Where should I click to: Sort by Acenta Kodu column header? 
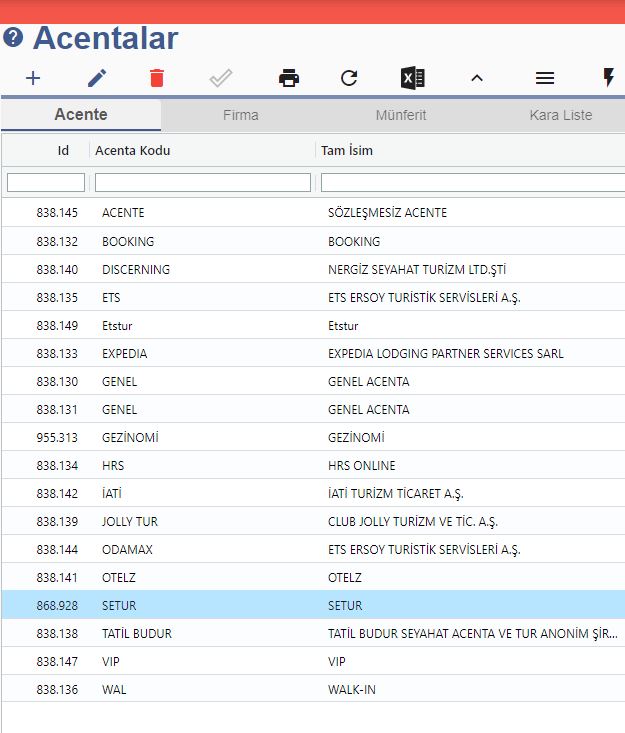pyautogui.click(x=133, y=151)
